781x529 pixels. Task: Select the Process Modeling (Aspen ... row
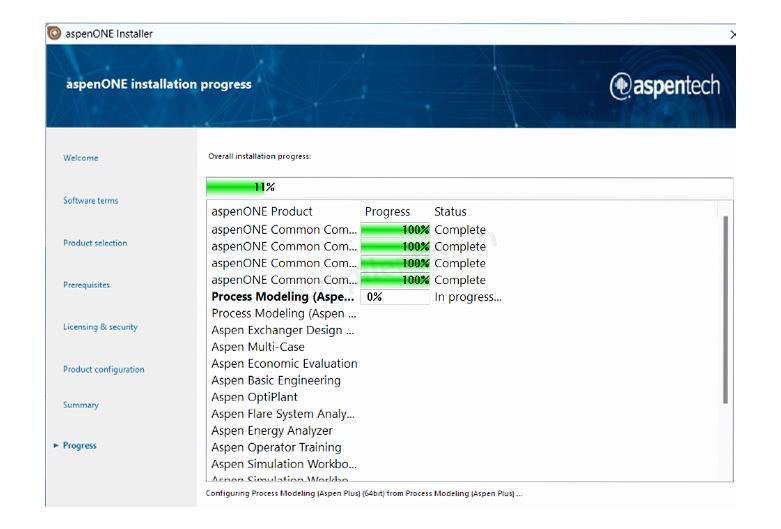coord(284,313)
